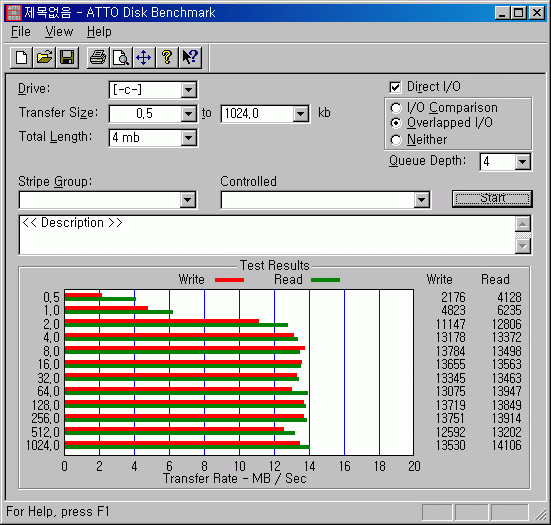551x525 pixels.
Task: Click the Read value 13947
Action: (507, 391)
